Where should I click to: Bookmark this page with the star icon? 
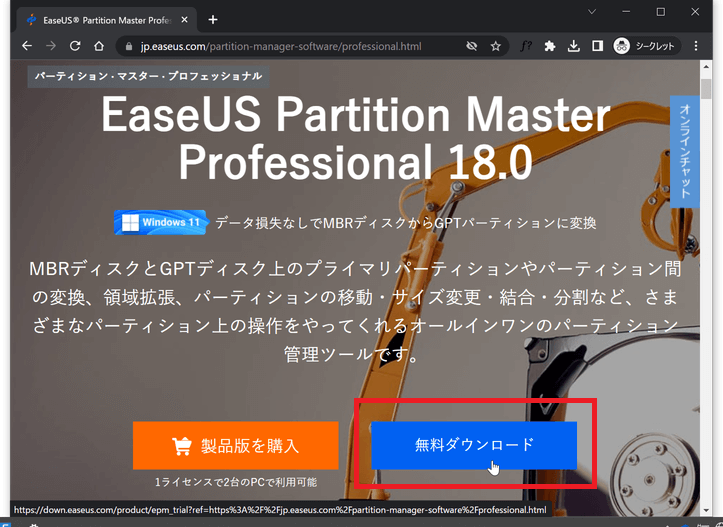click(x=495, y=46)
